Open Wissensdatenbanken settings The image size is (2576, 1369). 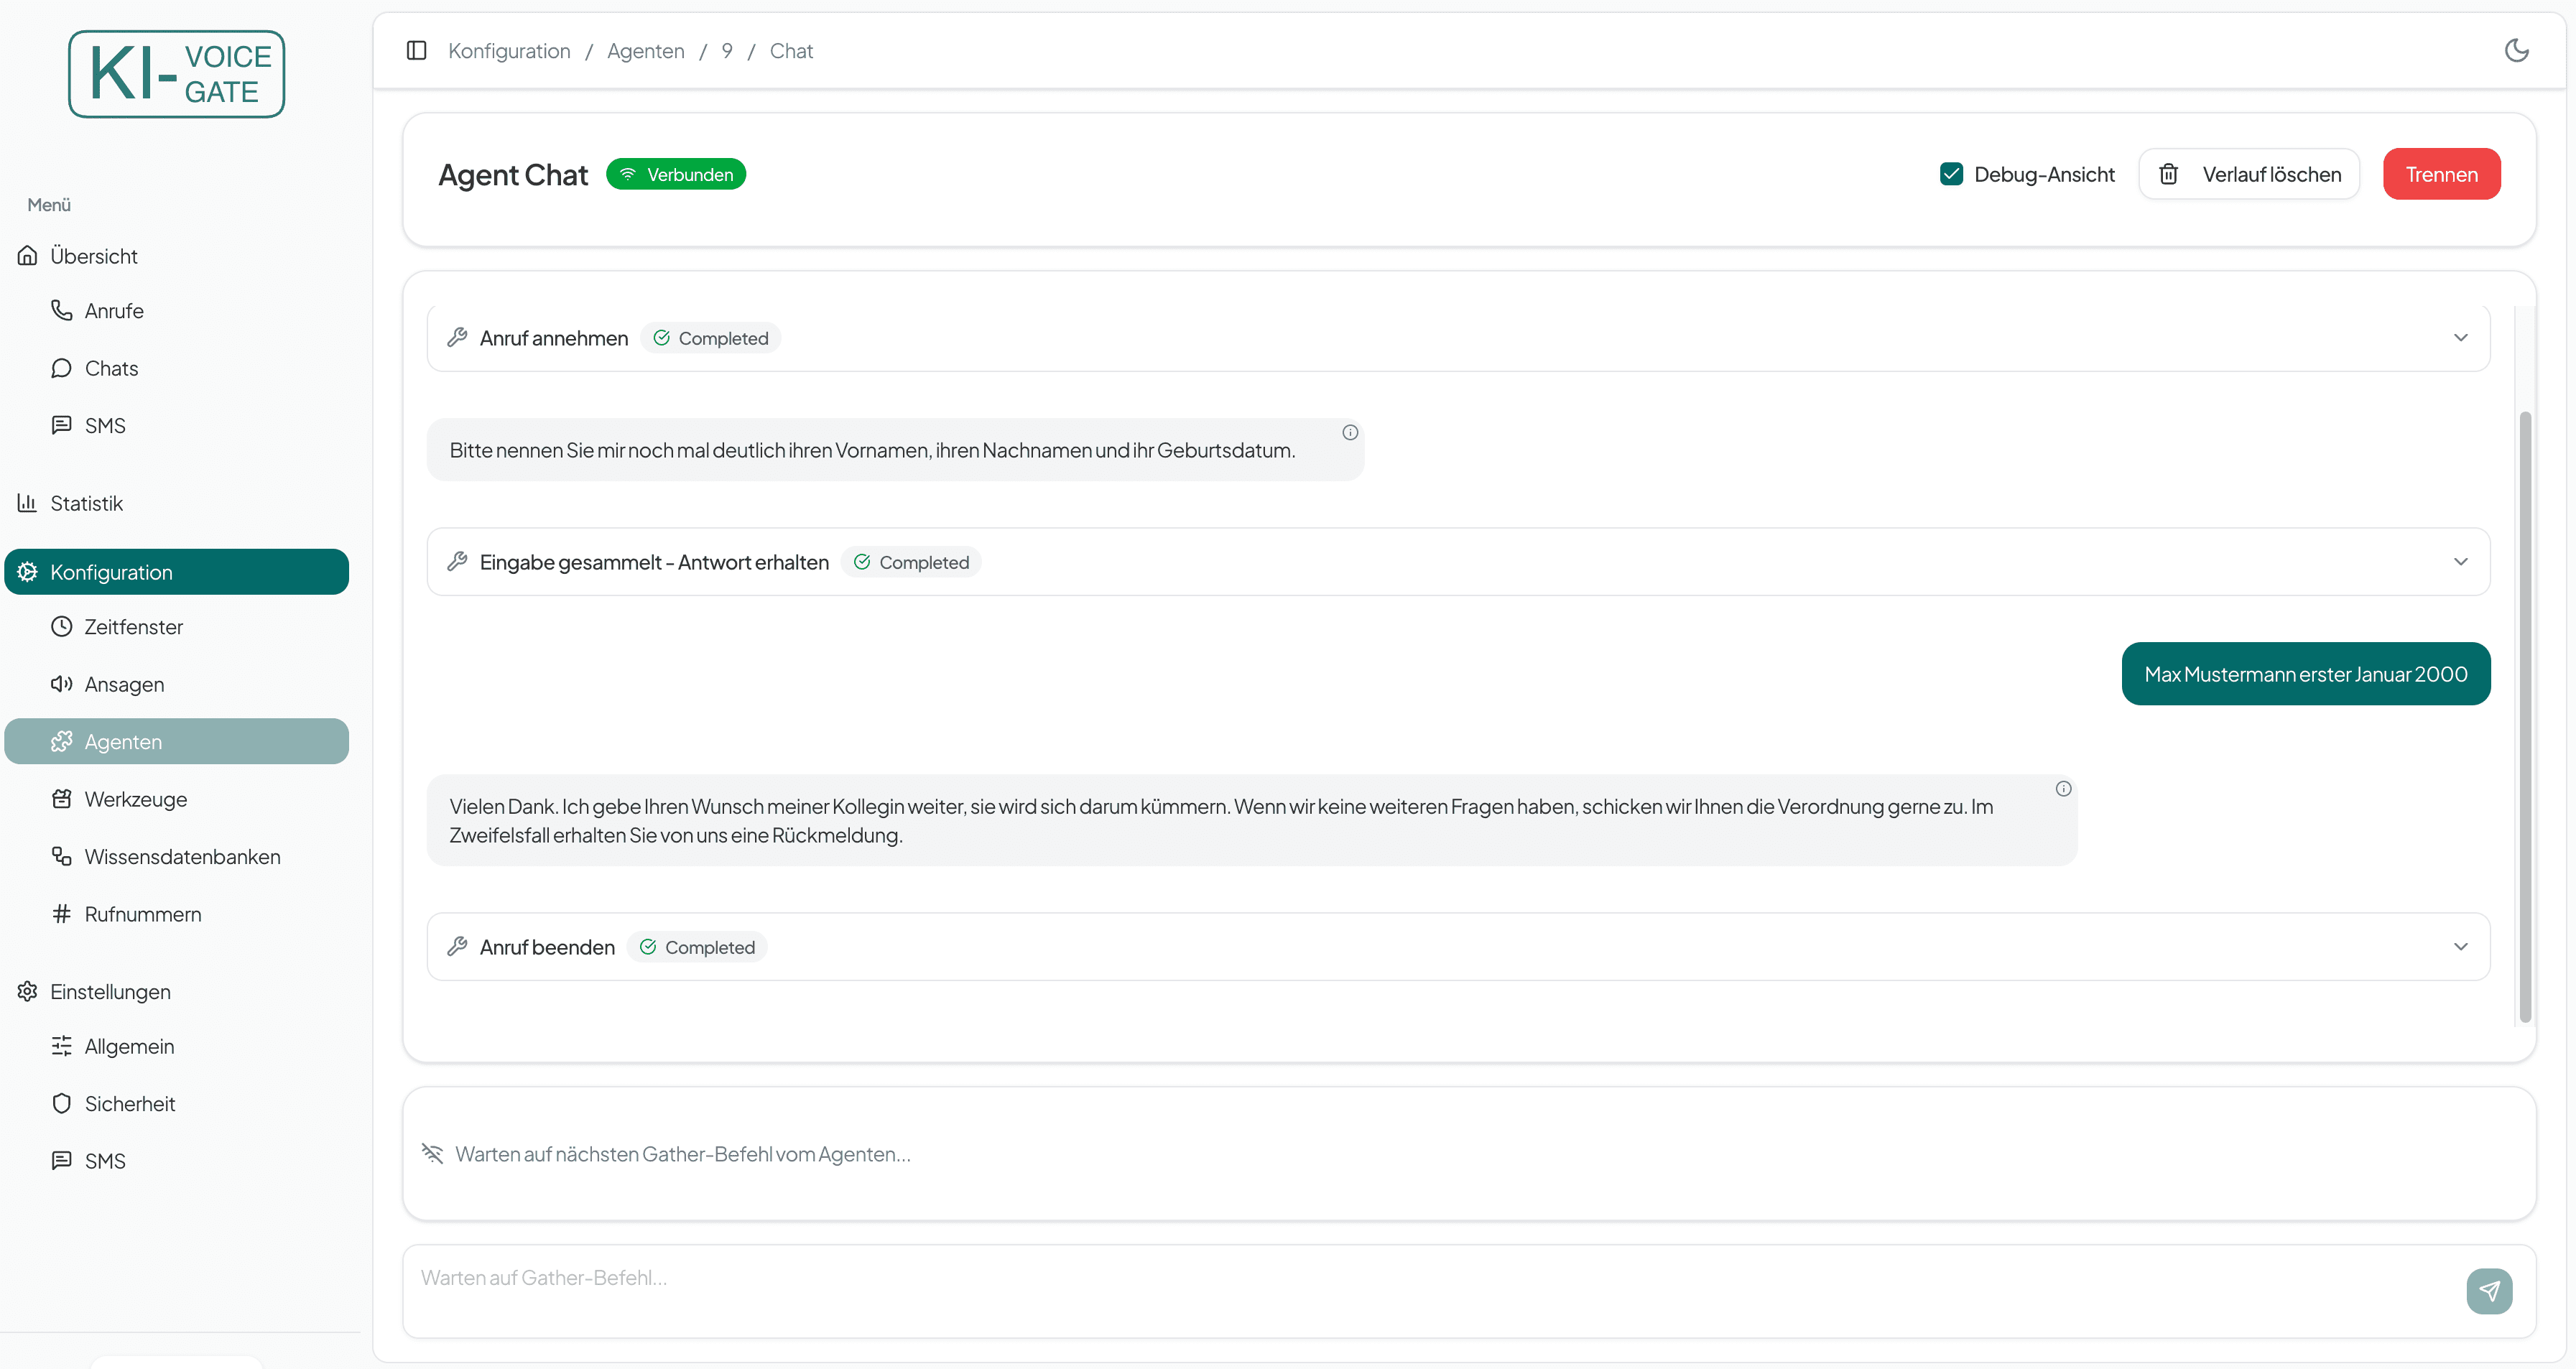point(182,856)
